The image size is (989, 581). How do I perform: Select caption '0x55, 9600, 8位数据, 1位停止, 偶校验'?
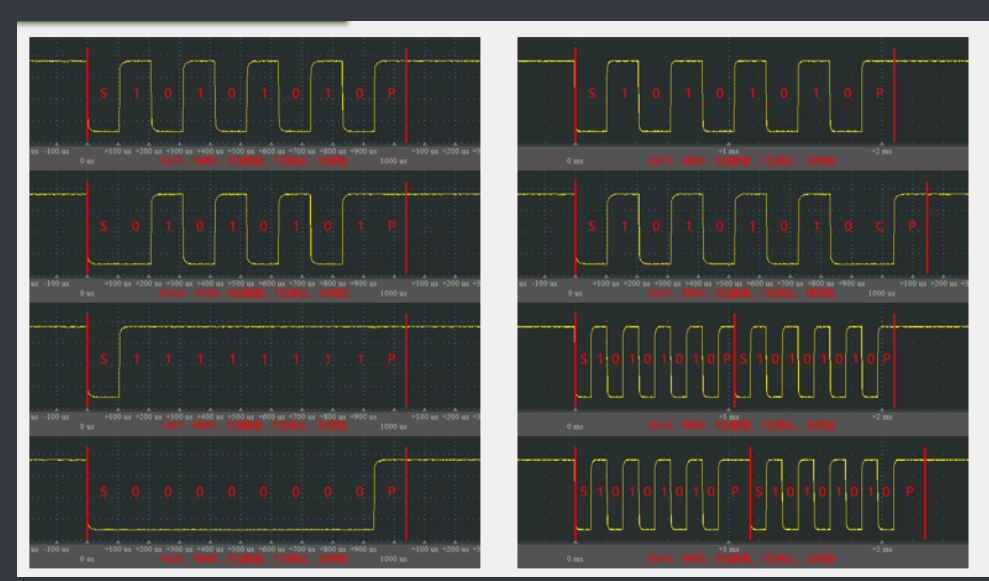742,293
